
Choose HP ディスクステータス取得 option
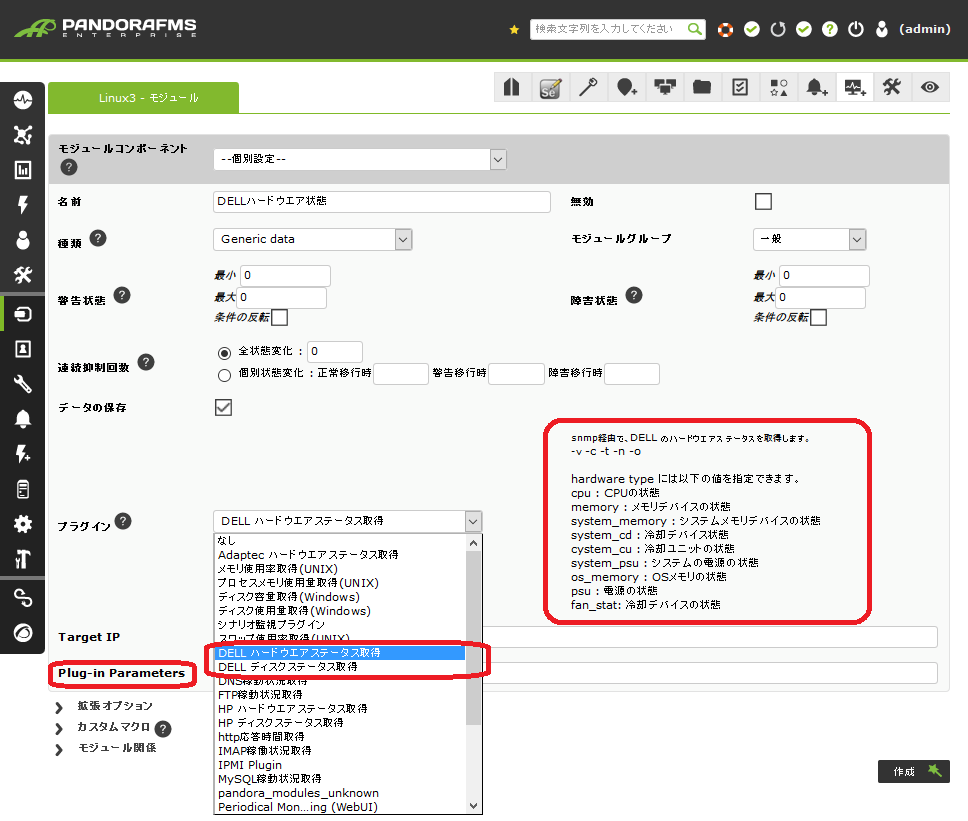(340, 723)
